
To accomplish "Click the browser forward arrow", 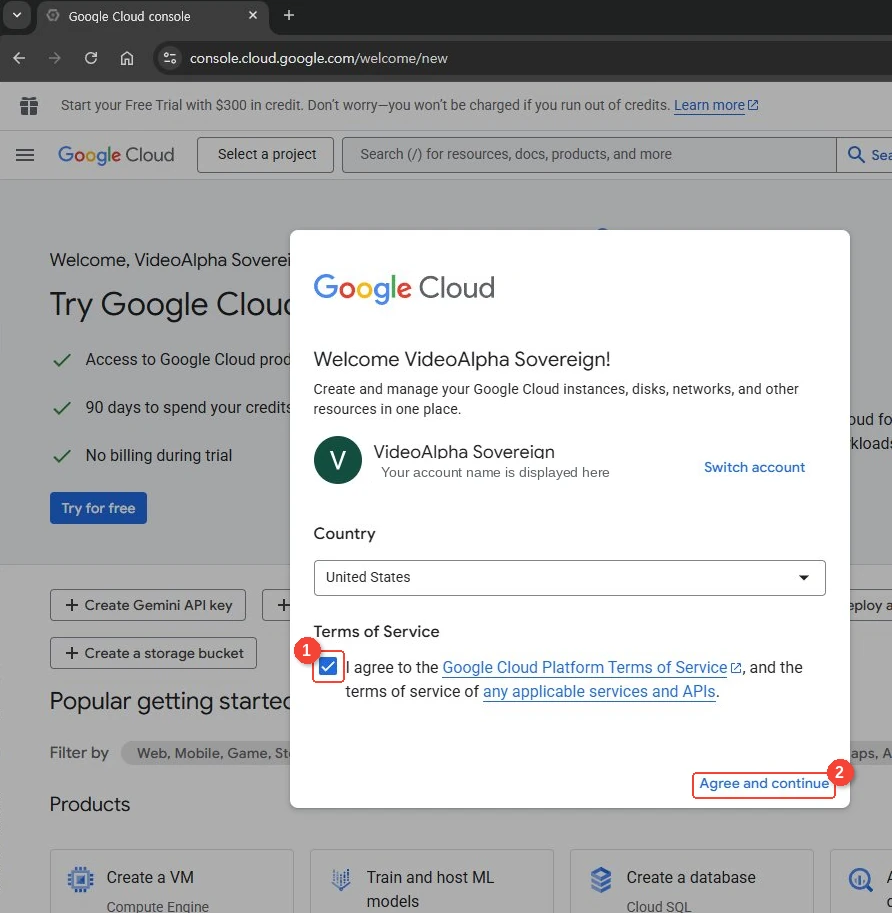I will click(55, 58).
